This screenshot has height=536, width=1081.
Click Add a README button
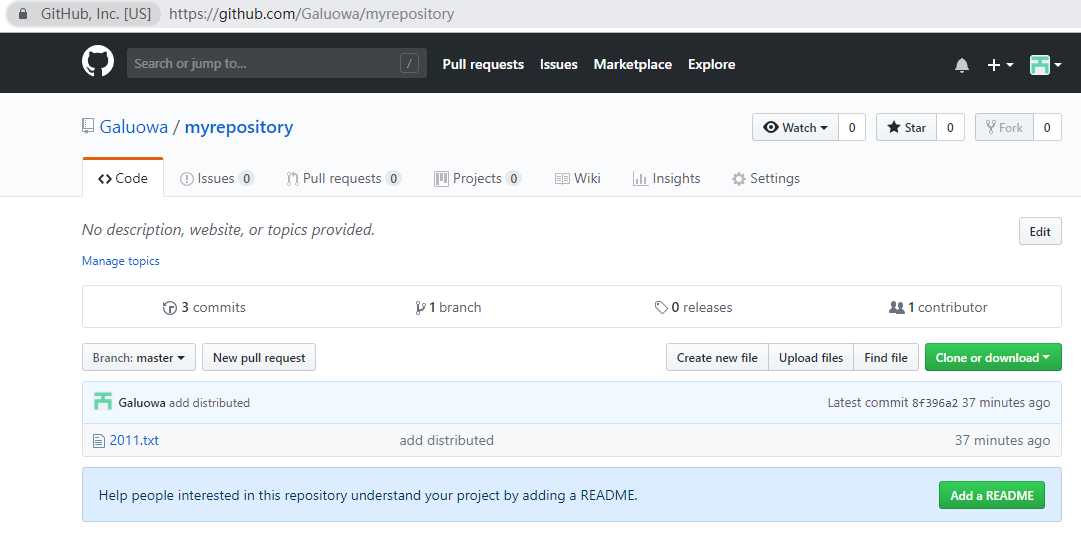(x=991, y=495)
